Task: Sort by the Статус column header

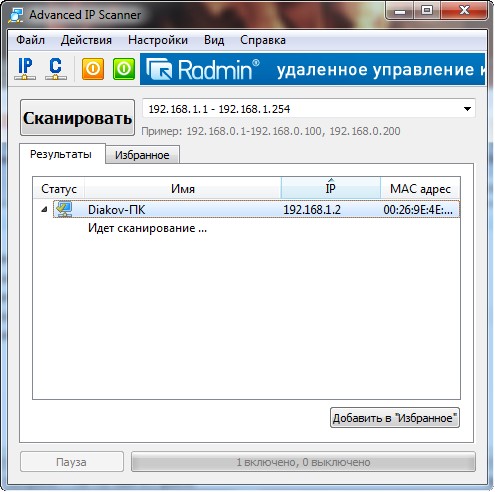Action: tap(59, 189)
